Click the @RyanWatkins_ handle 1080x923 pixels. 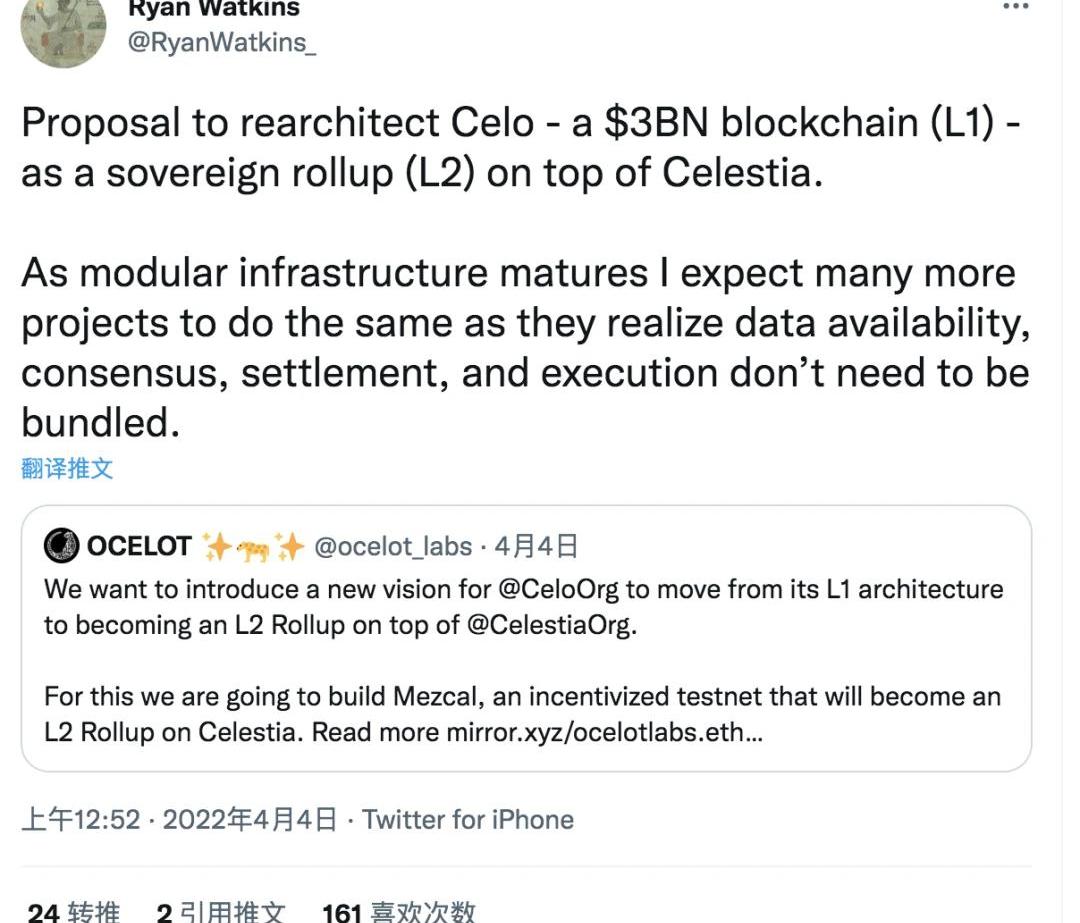(x=222, y=43)
